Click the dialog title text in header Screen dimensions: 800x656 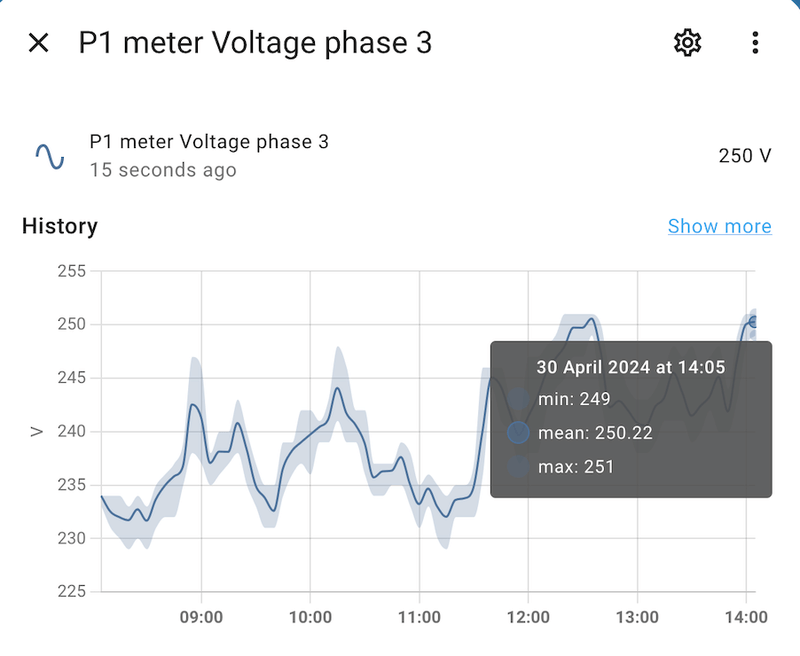pyautogui.click(x=255, y=43)
